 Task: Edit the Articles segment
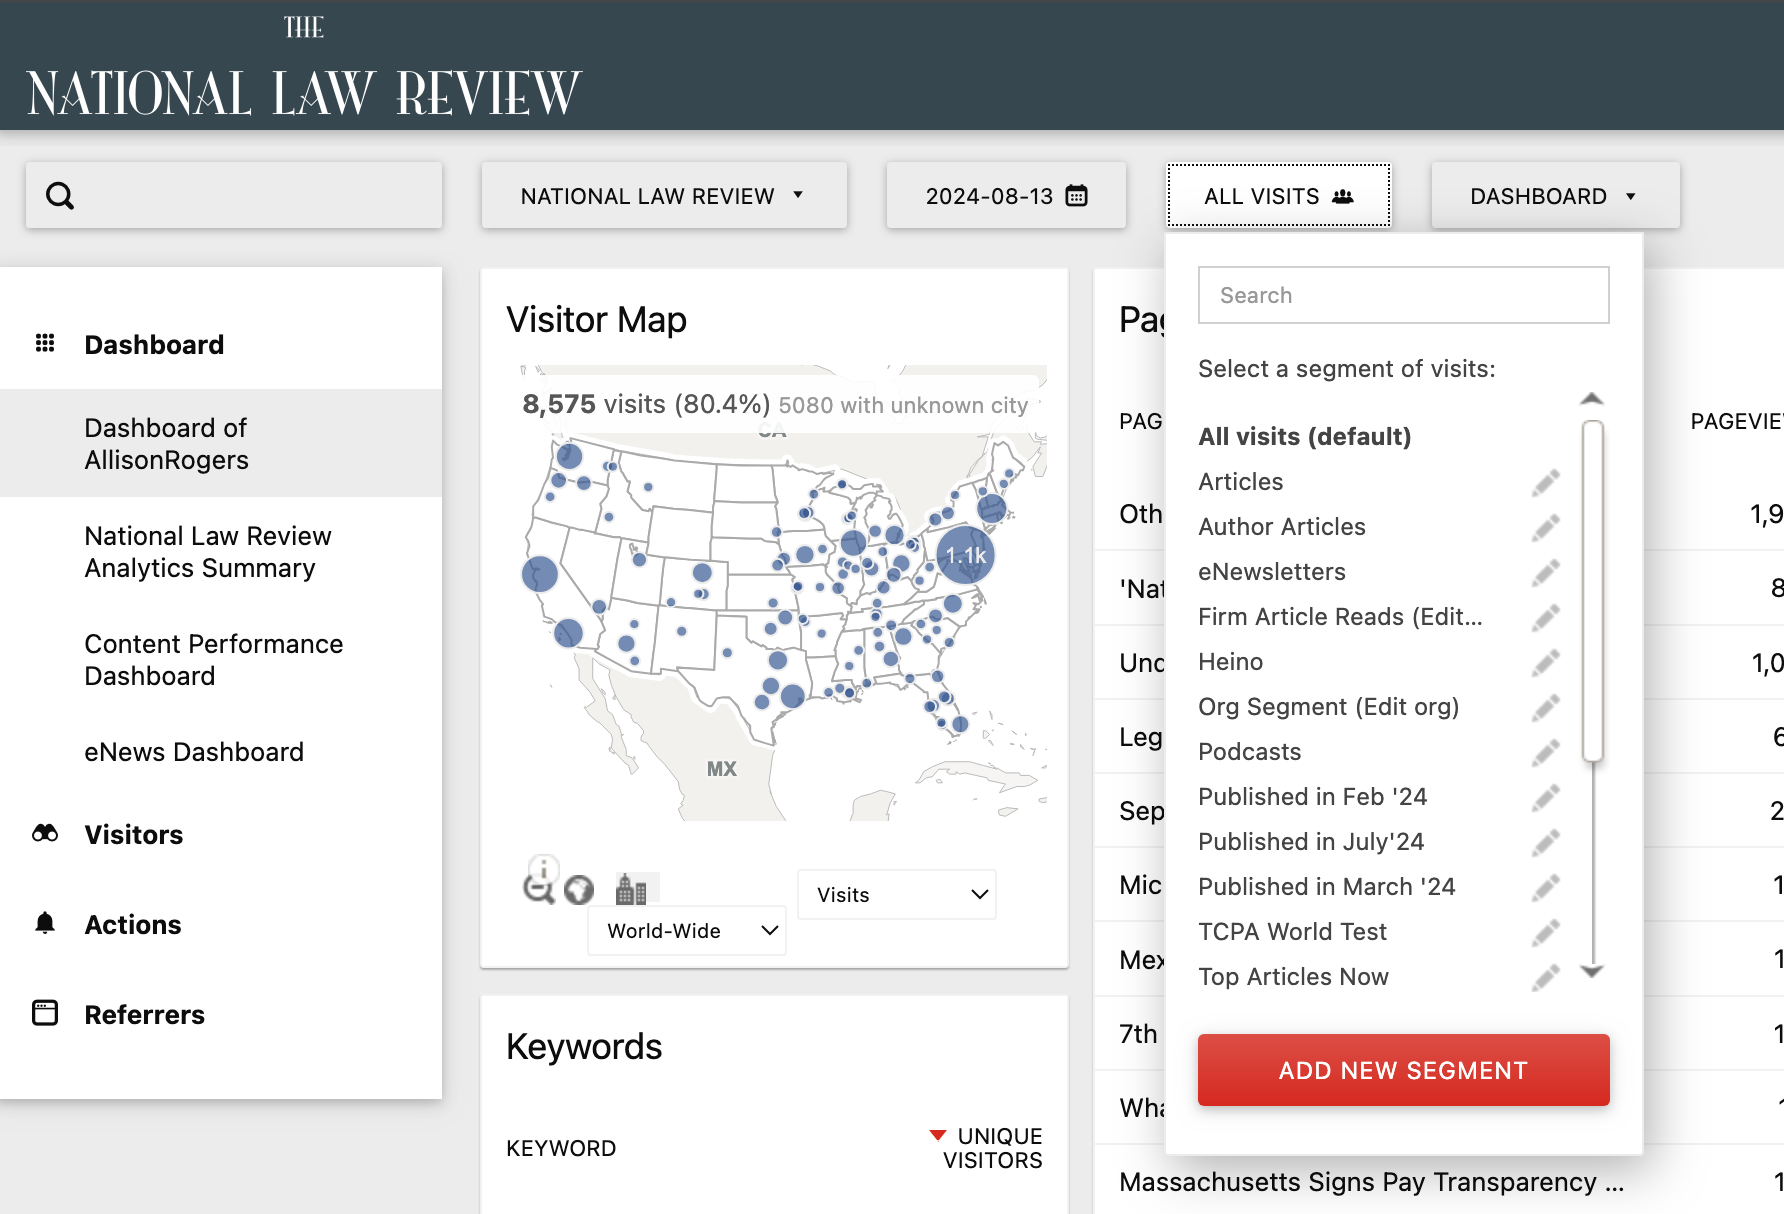pos(1545,483)
